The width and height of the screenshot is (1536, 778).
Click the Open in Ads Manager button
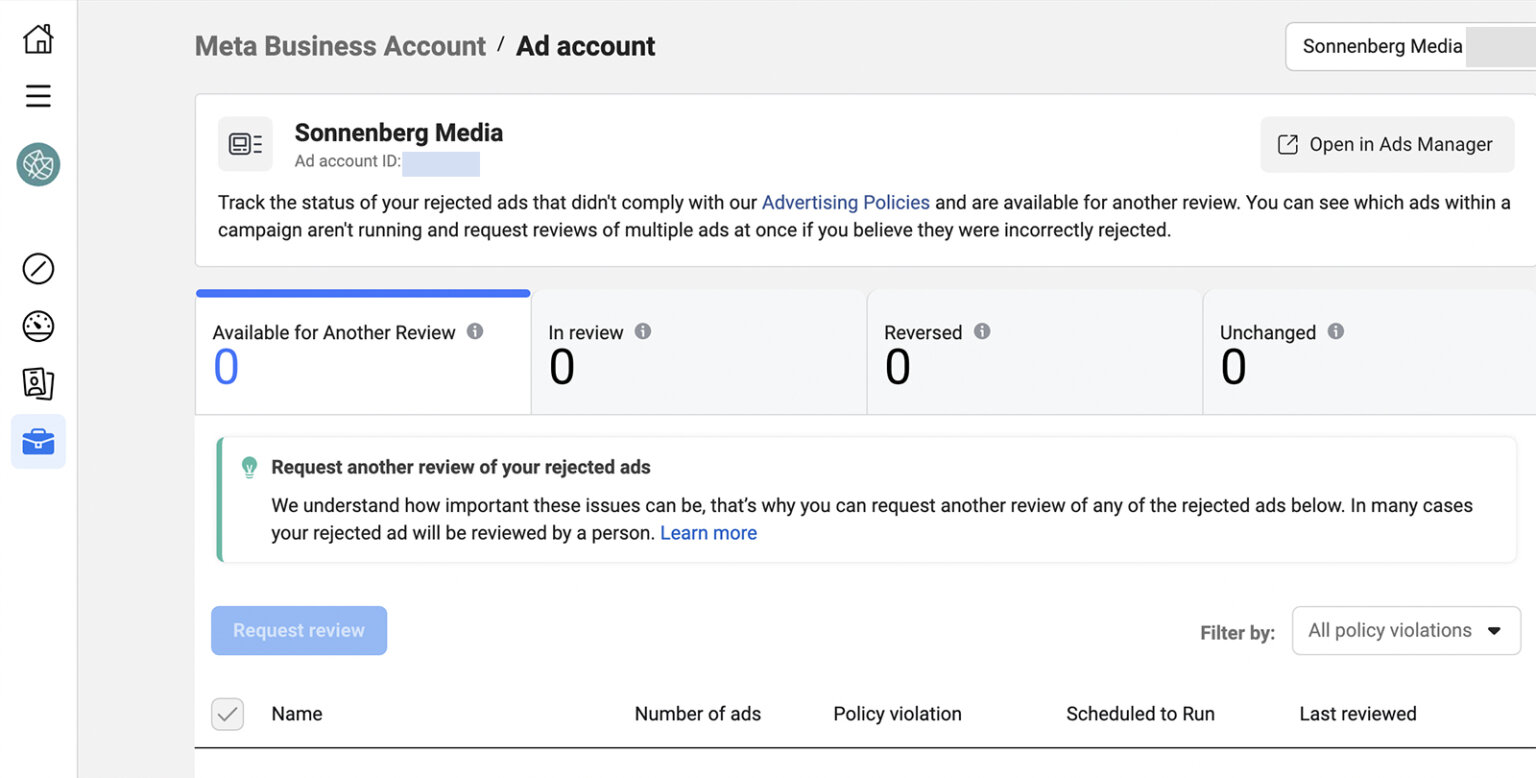coord(1387,145)
